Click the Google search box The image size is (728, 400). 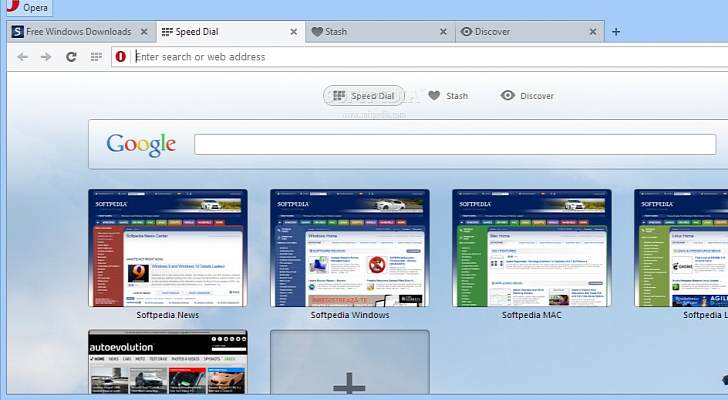click(454, 144)
